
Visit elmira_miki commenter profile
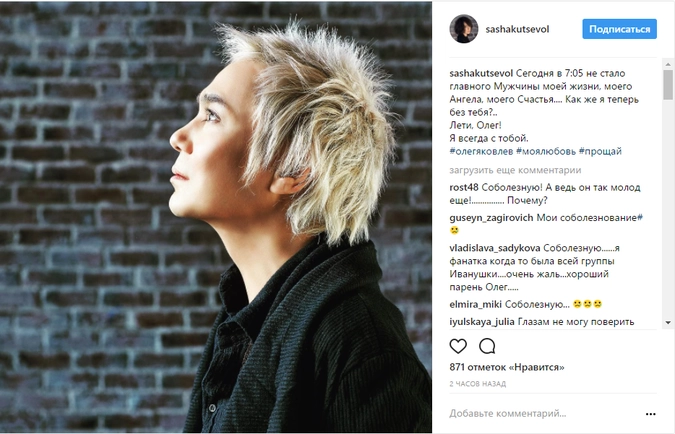[475, 304]
